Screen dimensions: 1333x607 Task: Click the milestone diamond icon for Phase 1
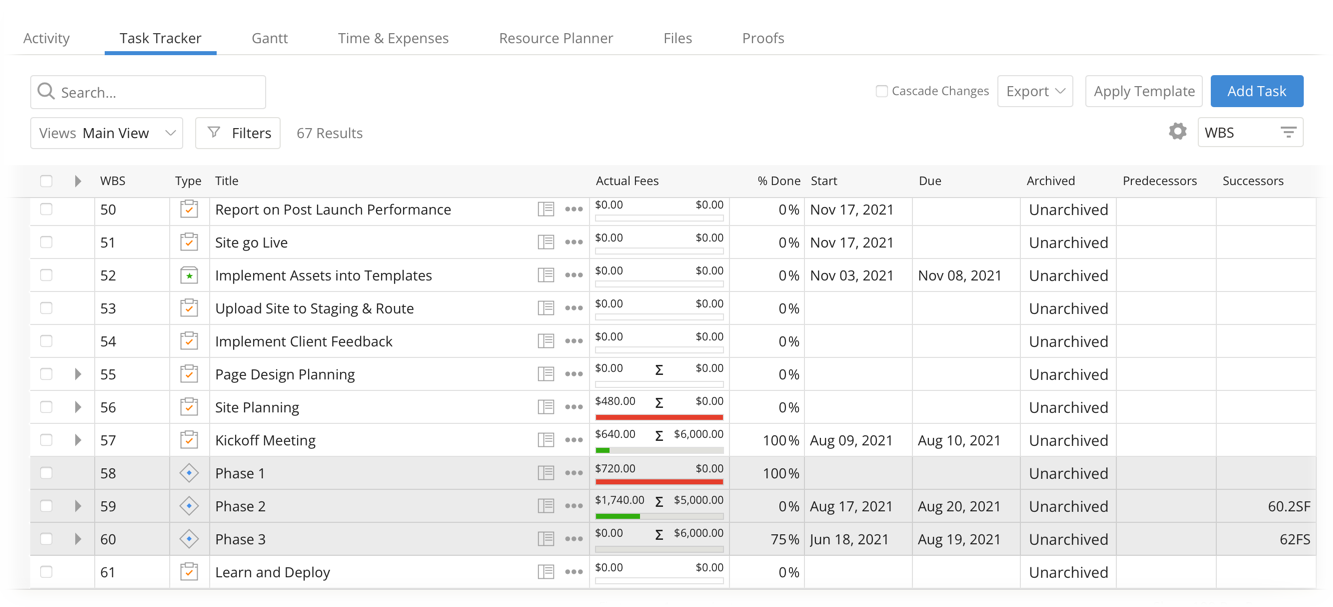coord(189,473)
